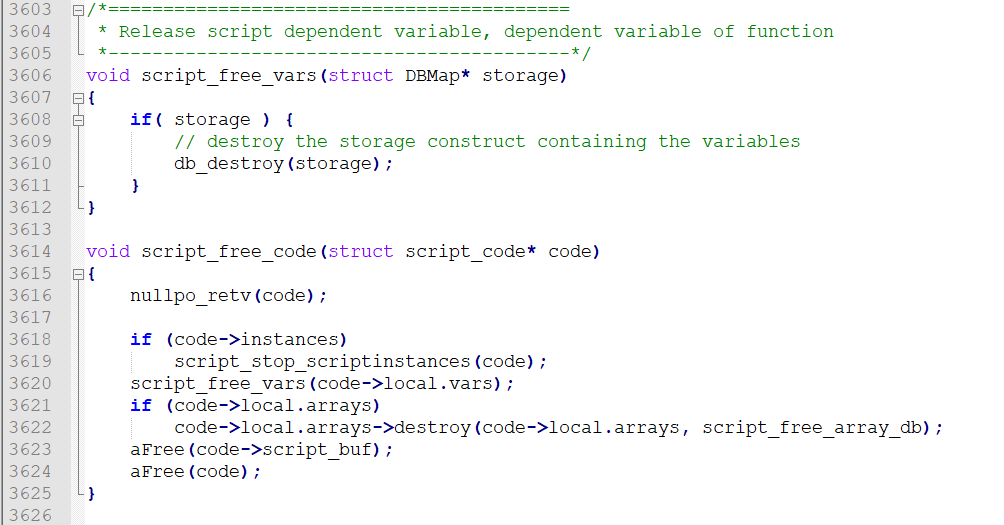Collapse the if storage block at line 3608
1004x525 pixels.
click(x=78, y=120)
